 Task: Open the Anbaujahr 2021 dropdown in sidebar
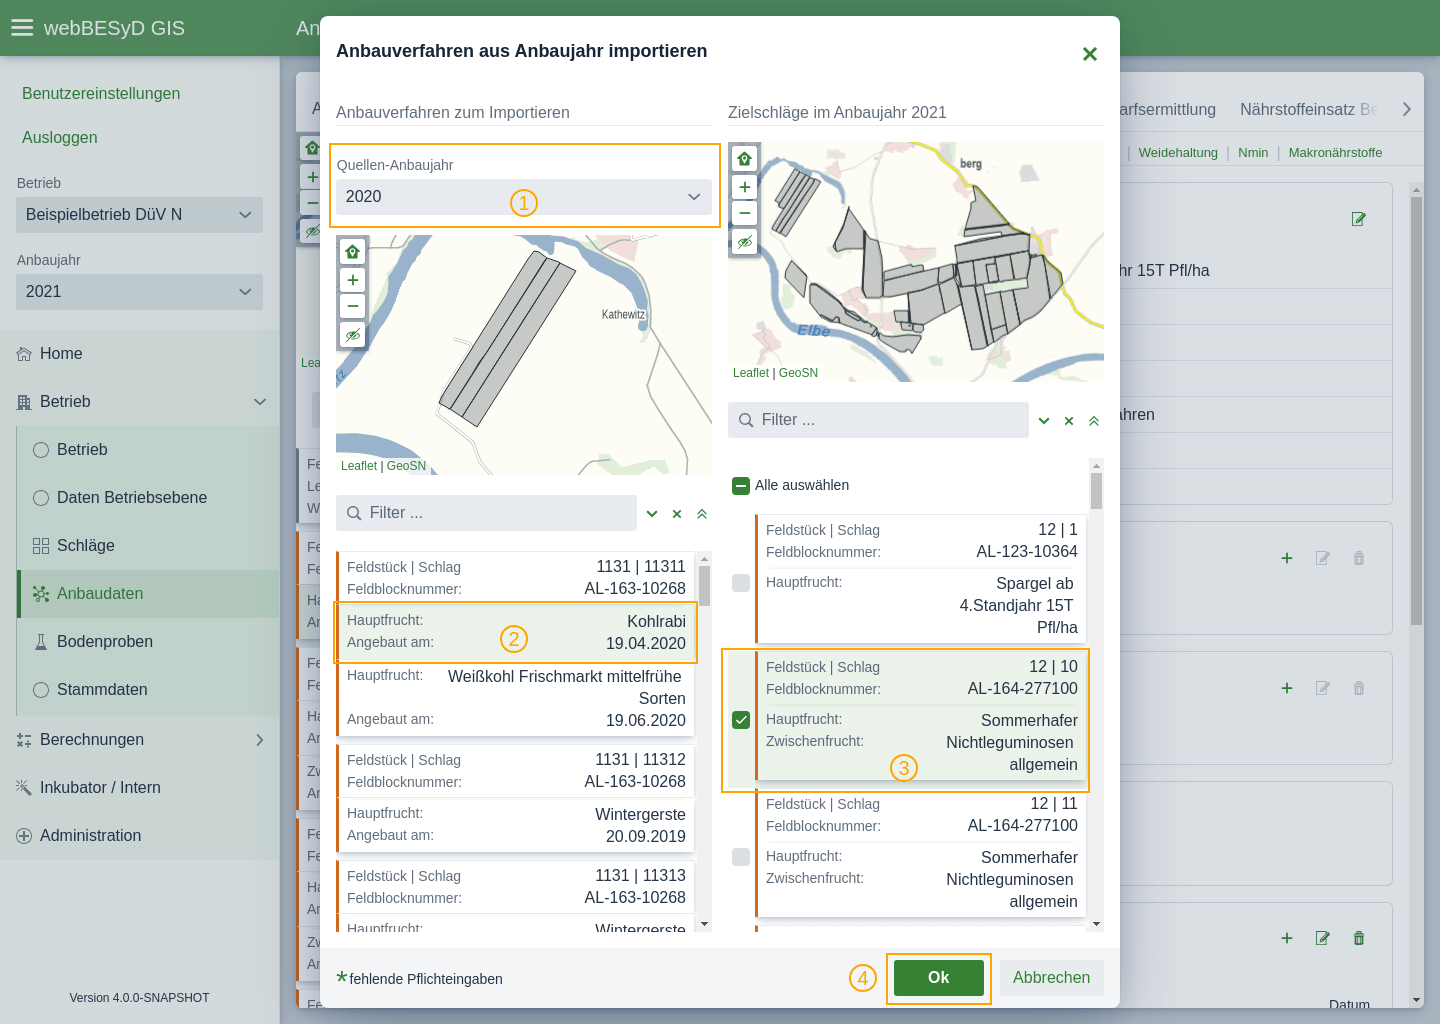pyautogui.click(x=139, y=292)
